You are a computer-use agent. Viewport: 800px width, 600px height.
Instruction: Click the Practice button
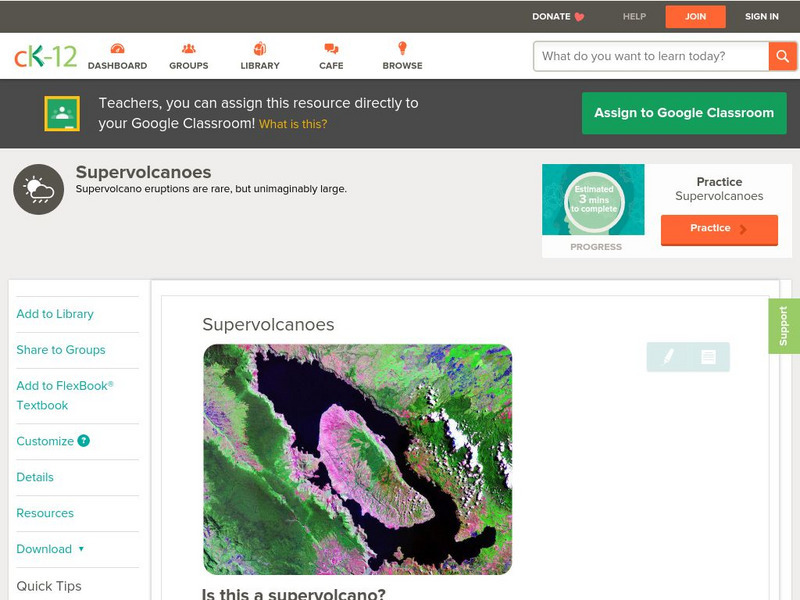[x=718, y=229]
